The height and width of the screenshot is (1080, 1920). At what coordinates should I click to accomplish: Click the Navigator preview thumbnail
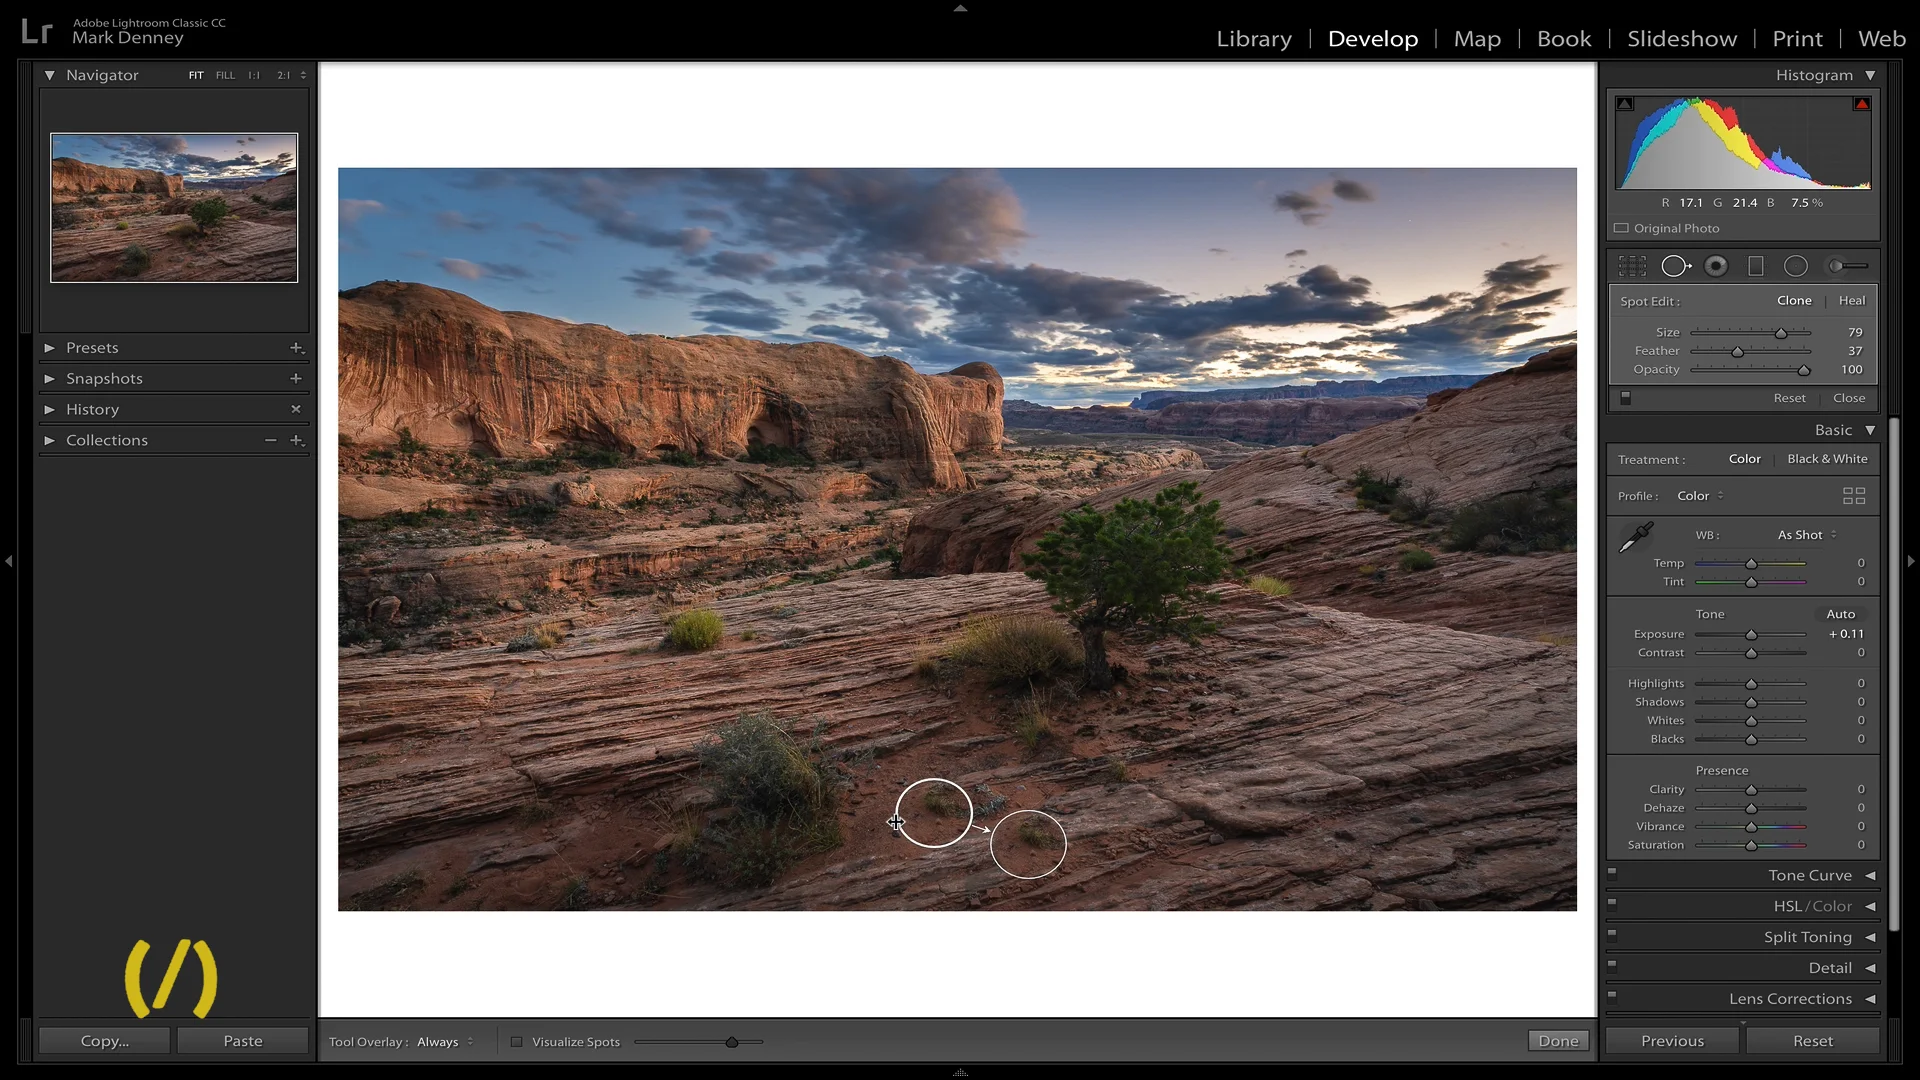174,208
